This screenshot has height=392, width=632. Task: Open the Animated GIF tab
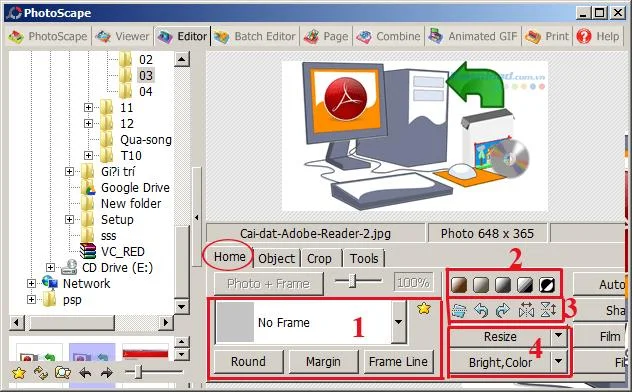(x=473, y=37)
